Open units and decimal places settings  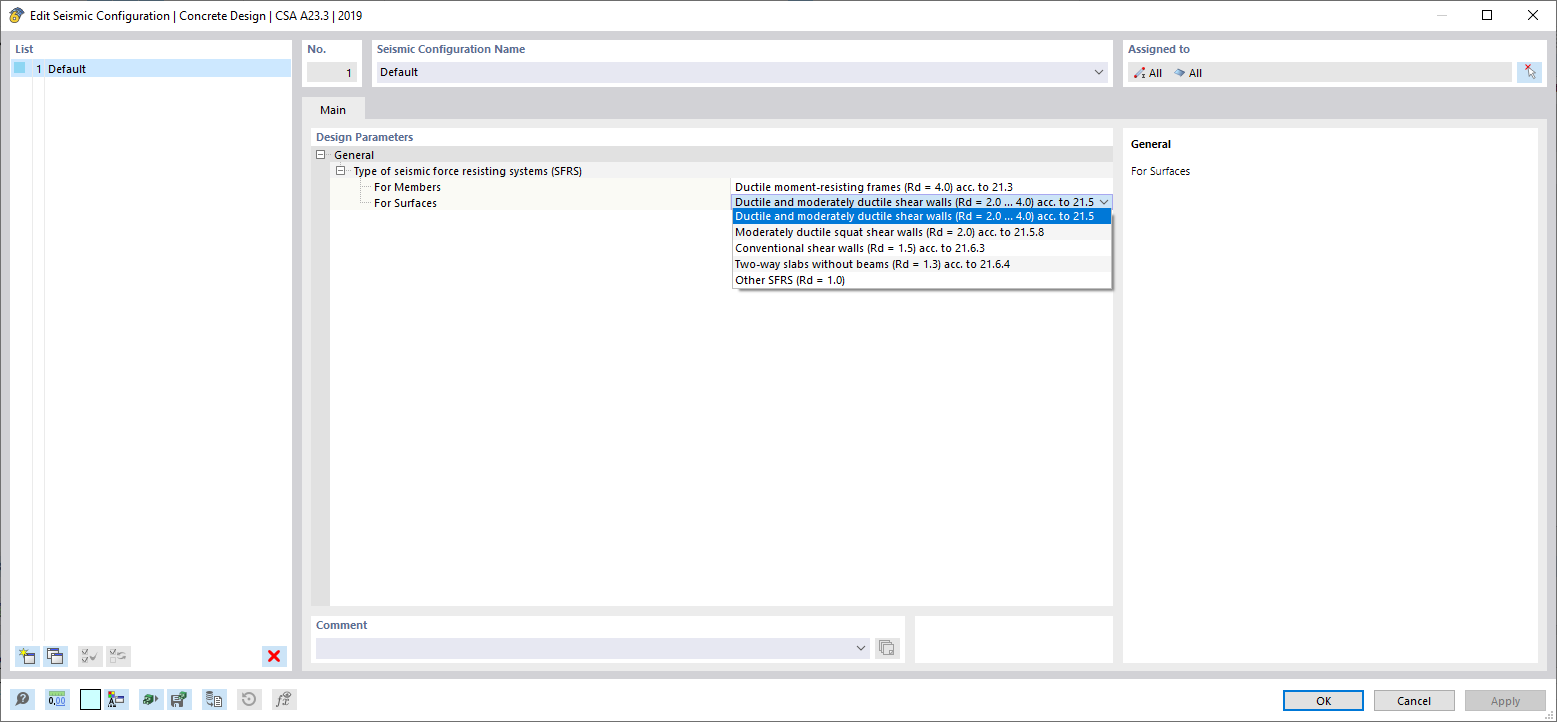click(x=57, y=700)
